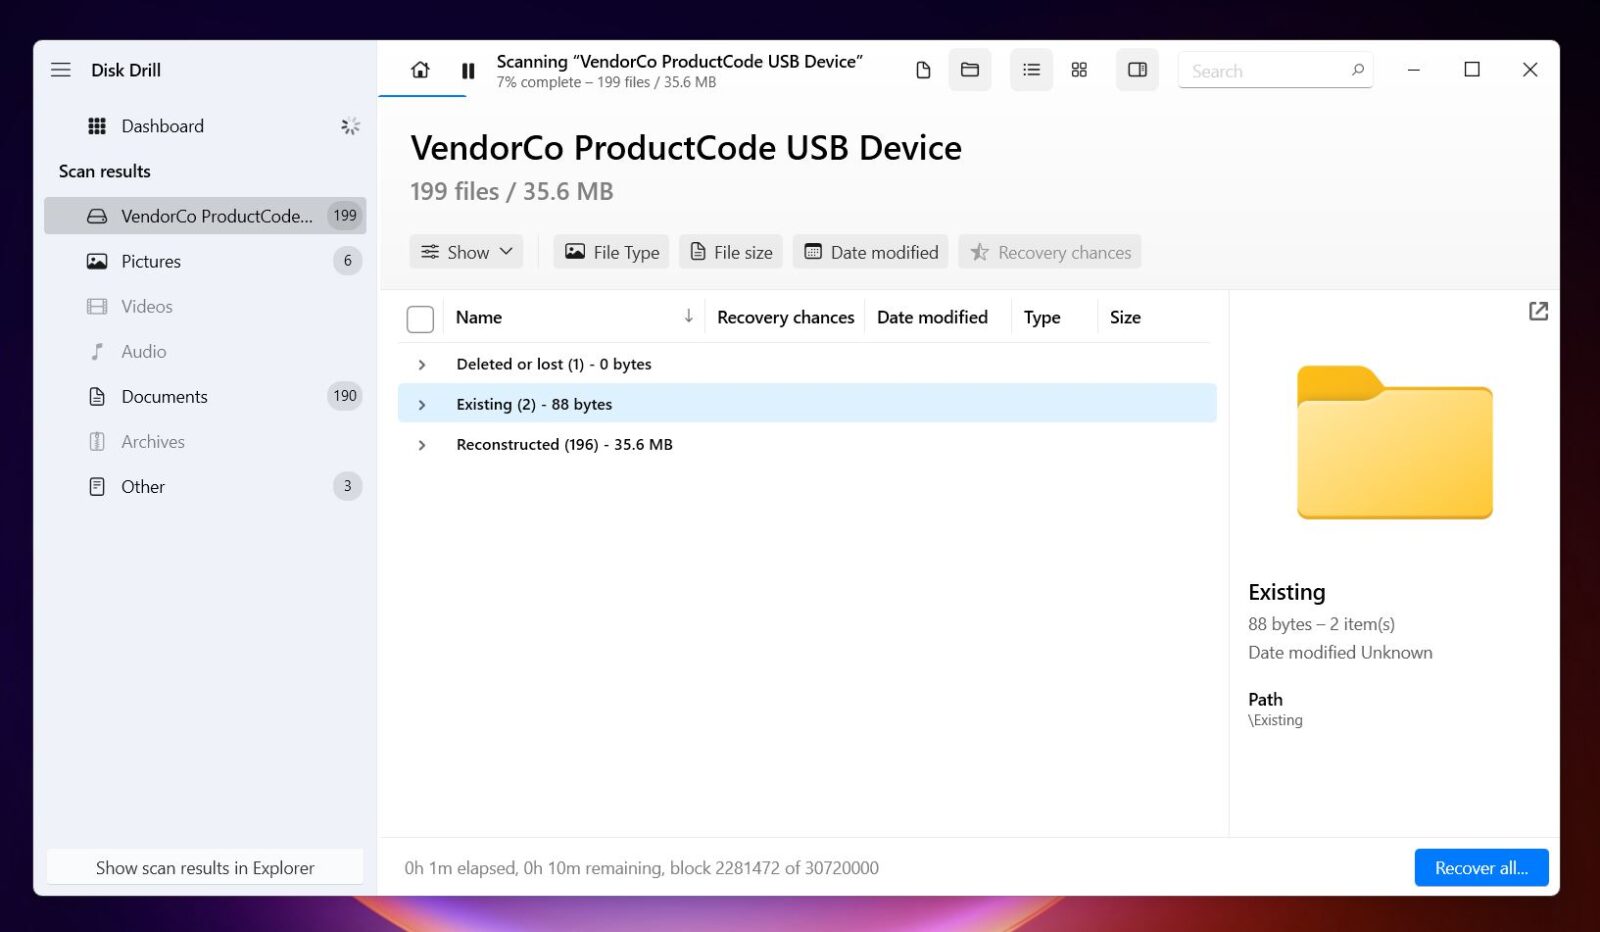Open the Show filter dropdown

[466, 252]
